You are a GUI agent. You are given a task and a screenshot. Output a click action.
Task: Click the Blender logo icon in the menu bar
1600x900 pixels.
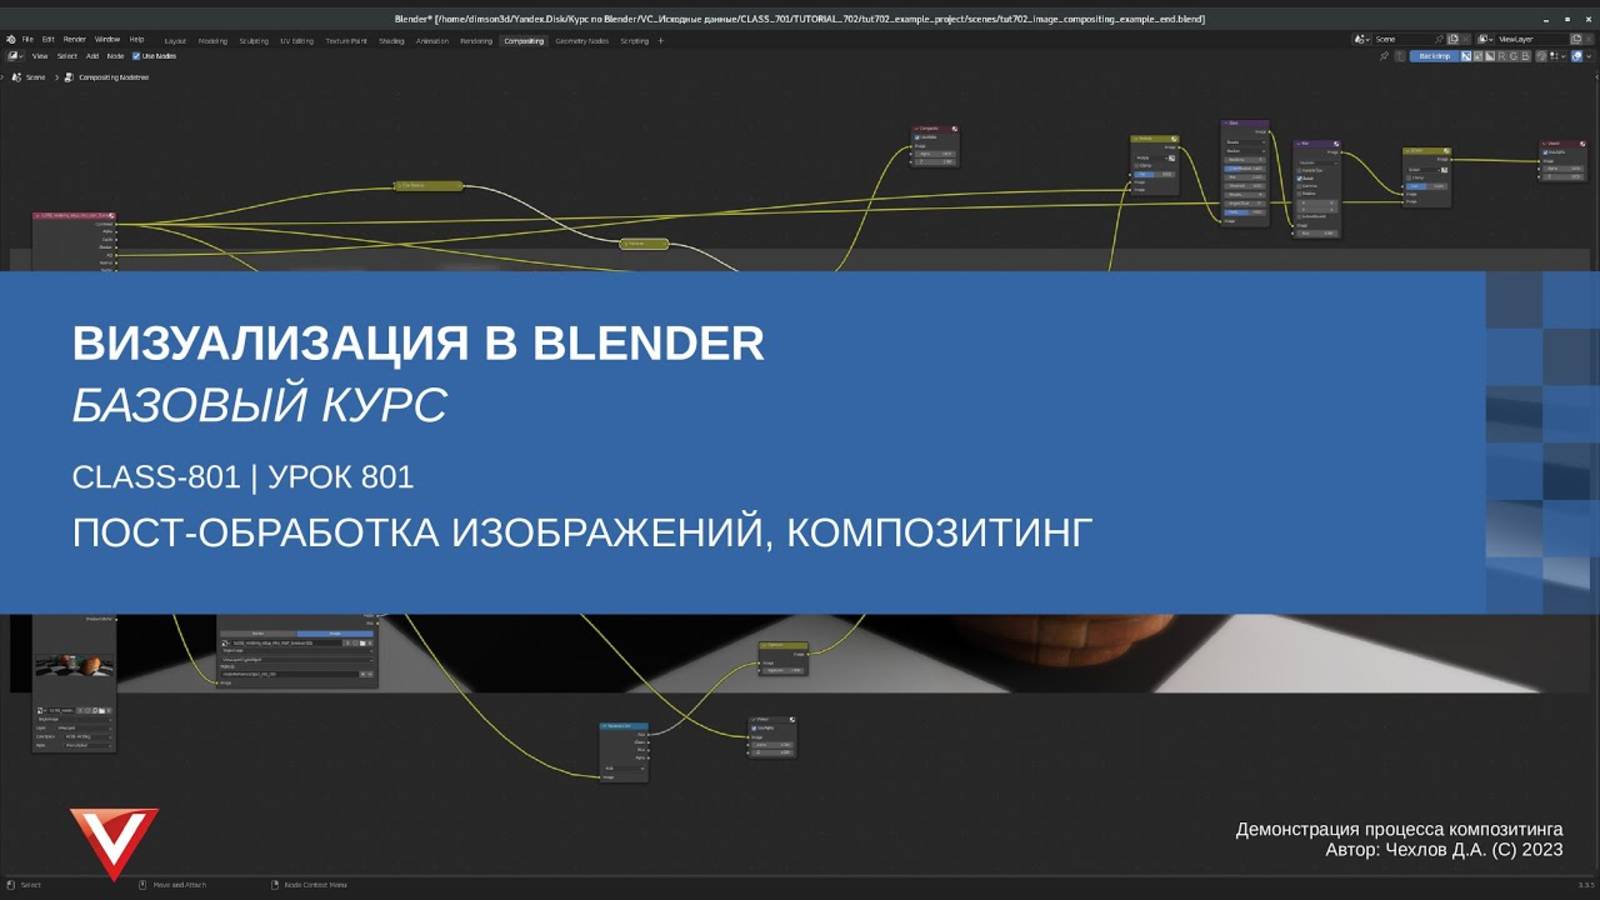[12, 39]
